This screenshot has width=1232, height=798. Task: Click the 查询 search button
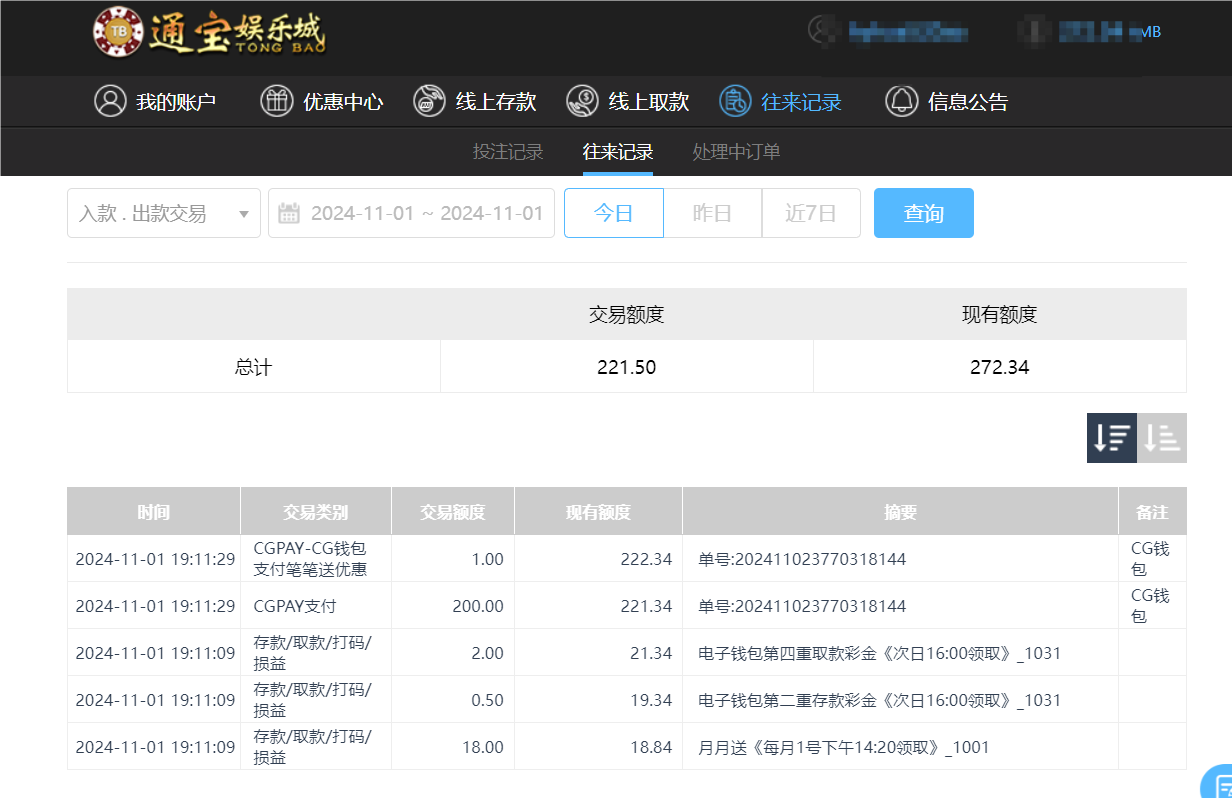point(923,212)
